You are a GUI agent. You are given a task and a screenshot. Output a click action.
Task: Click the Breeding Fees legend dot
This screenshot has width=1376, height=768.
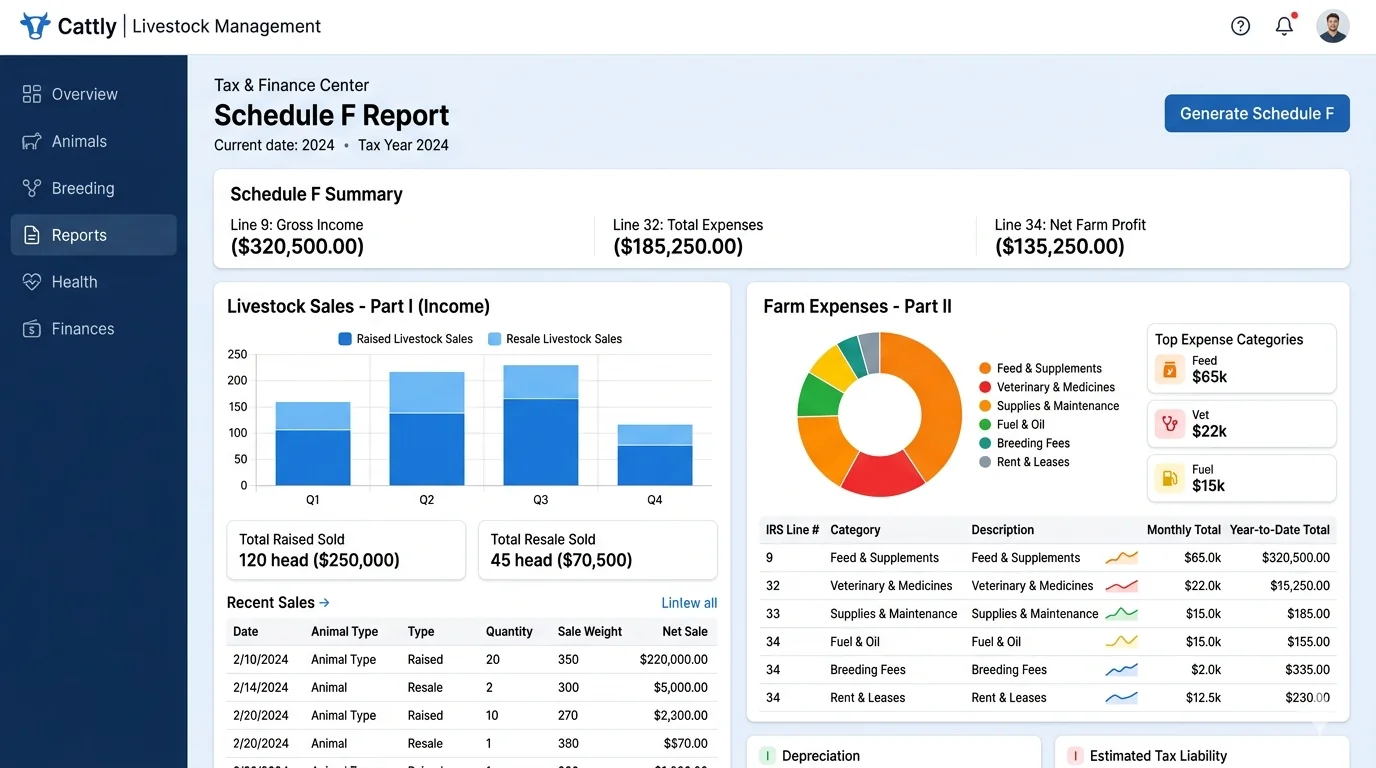click(x=985, y=443)
